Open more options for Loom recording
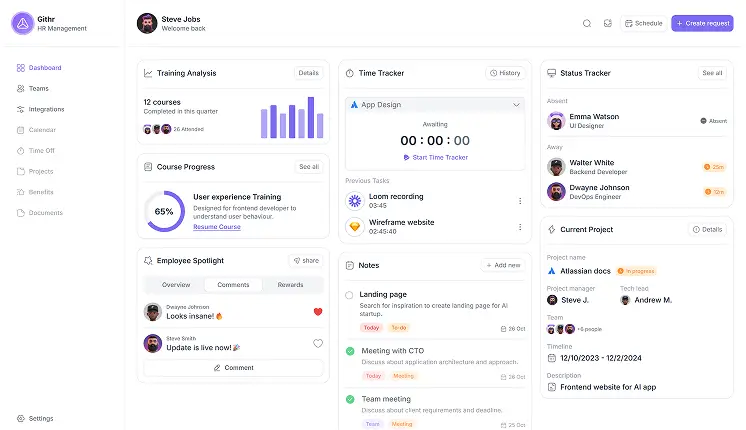 [520, 201]
